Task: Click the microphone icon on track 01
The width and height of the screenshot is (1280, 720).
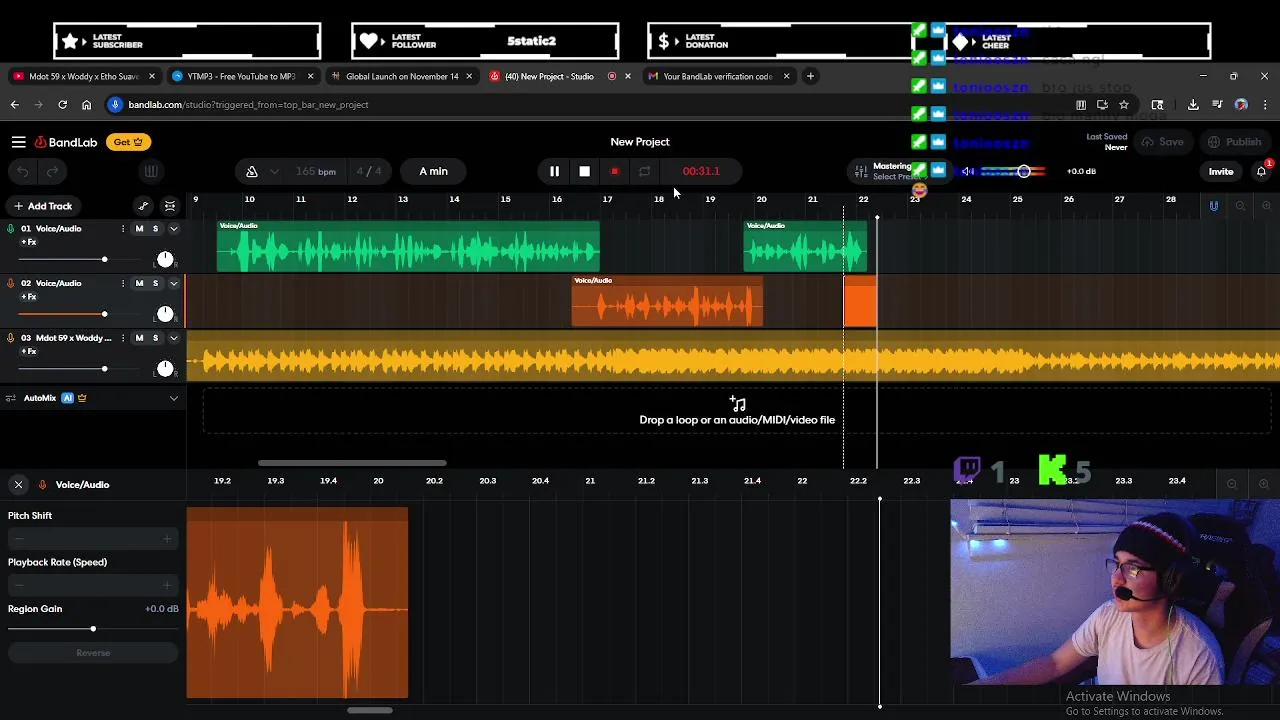Action: pos(11,229)
